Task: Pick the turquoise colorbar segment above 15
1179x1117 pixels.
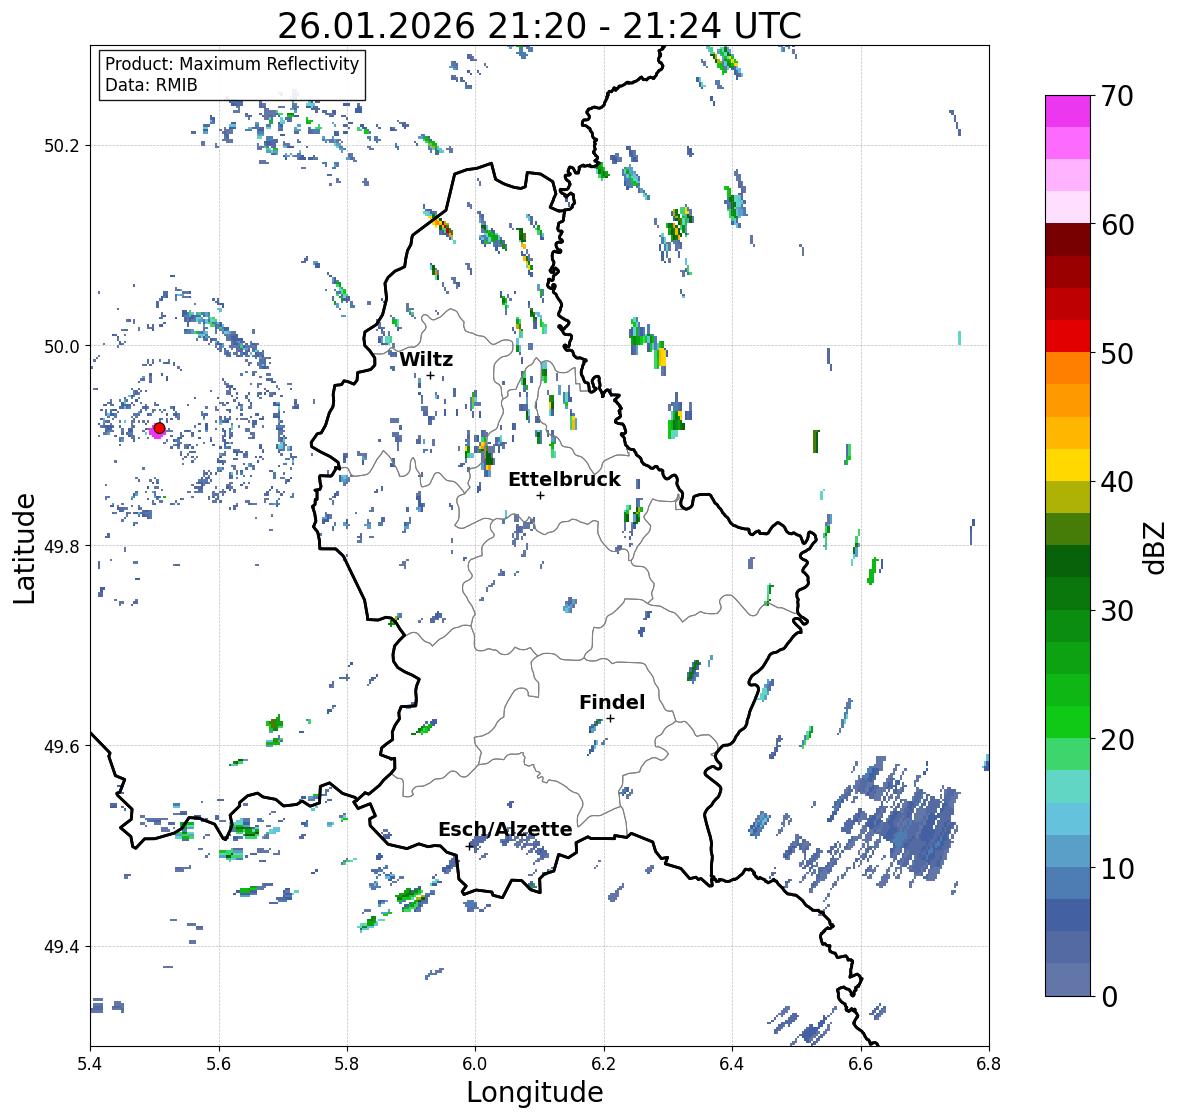Action: [1068, 786]
